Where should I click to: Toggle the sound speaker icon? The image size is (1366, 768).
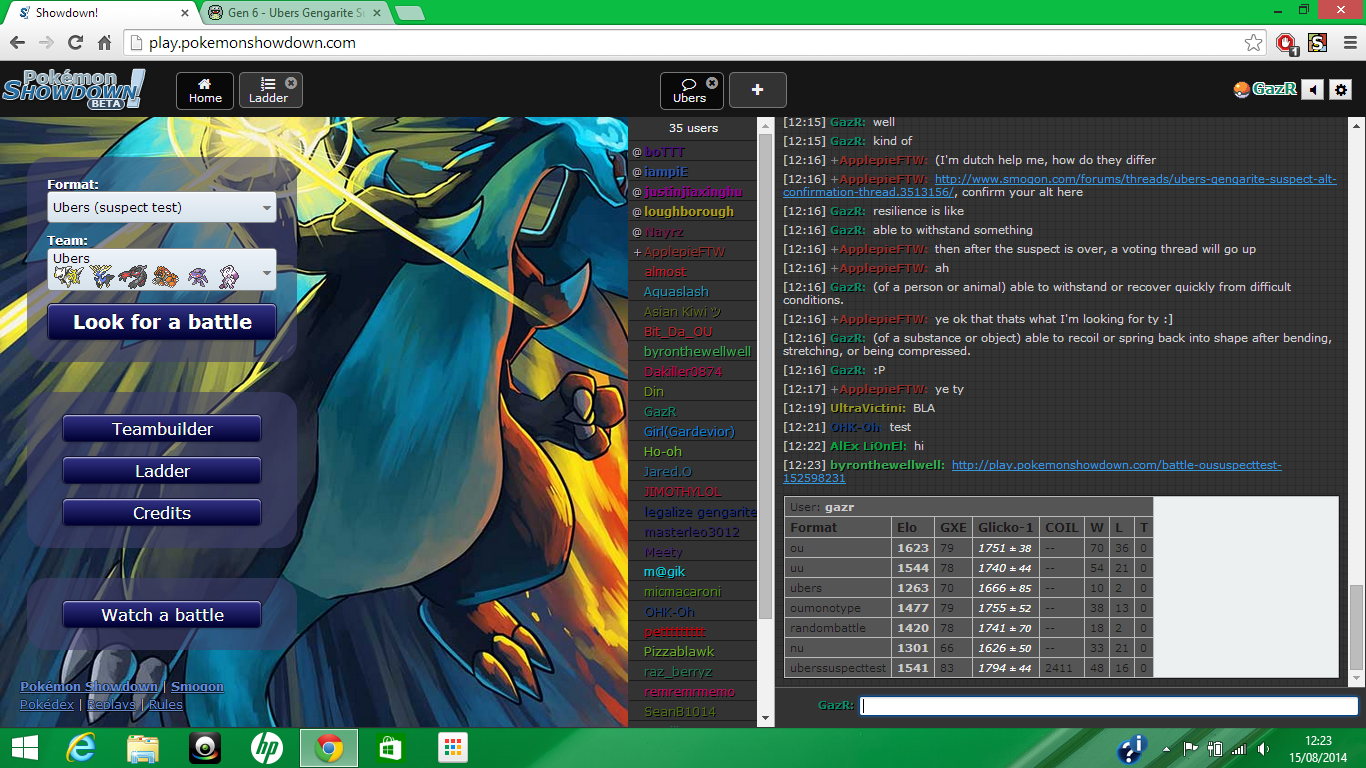(1313, 90)
